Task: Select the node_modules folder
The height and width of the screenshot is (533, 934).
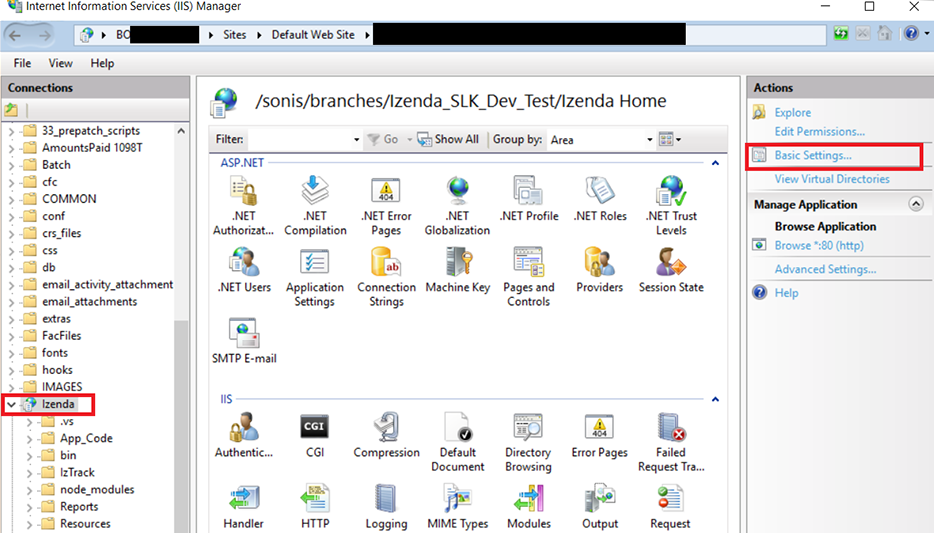Action: [97, 490]
